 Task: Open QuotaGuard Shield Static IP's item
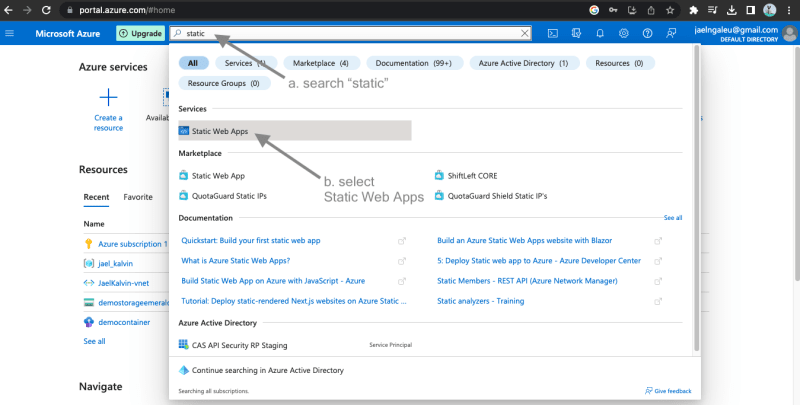pos(491,196)
